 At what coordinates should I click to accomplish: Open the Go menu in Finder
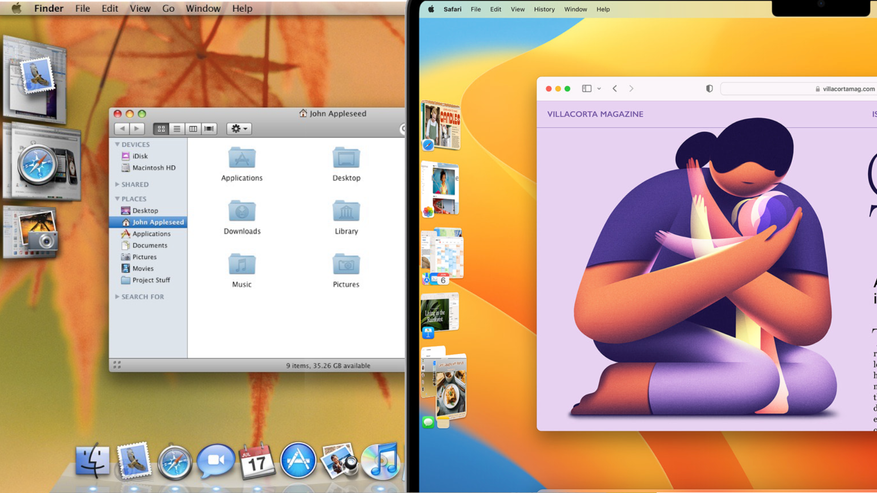coord(168,8)
